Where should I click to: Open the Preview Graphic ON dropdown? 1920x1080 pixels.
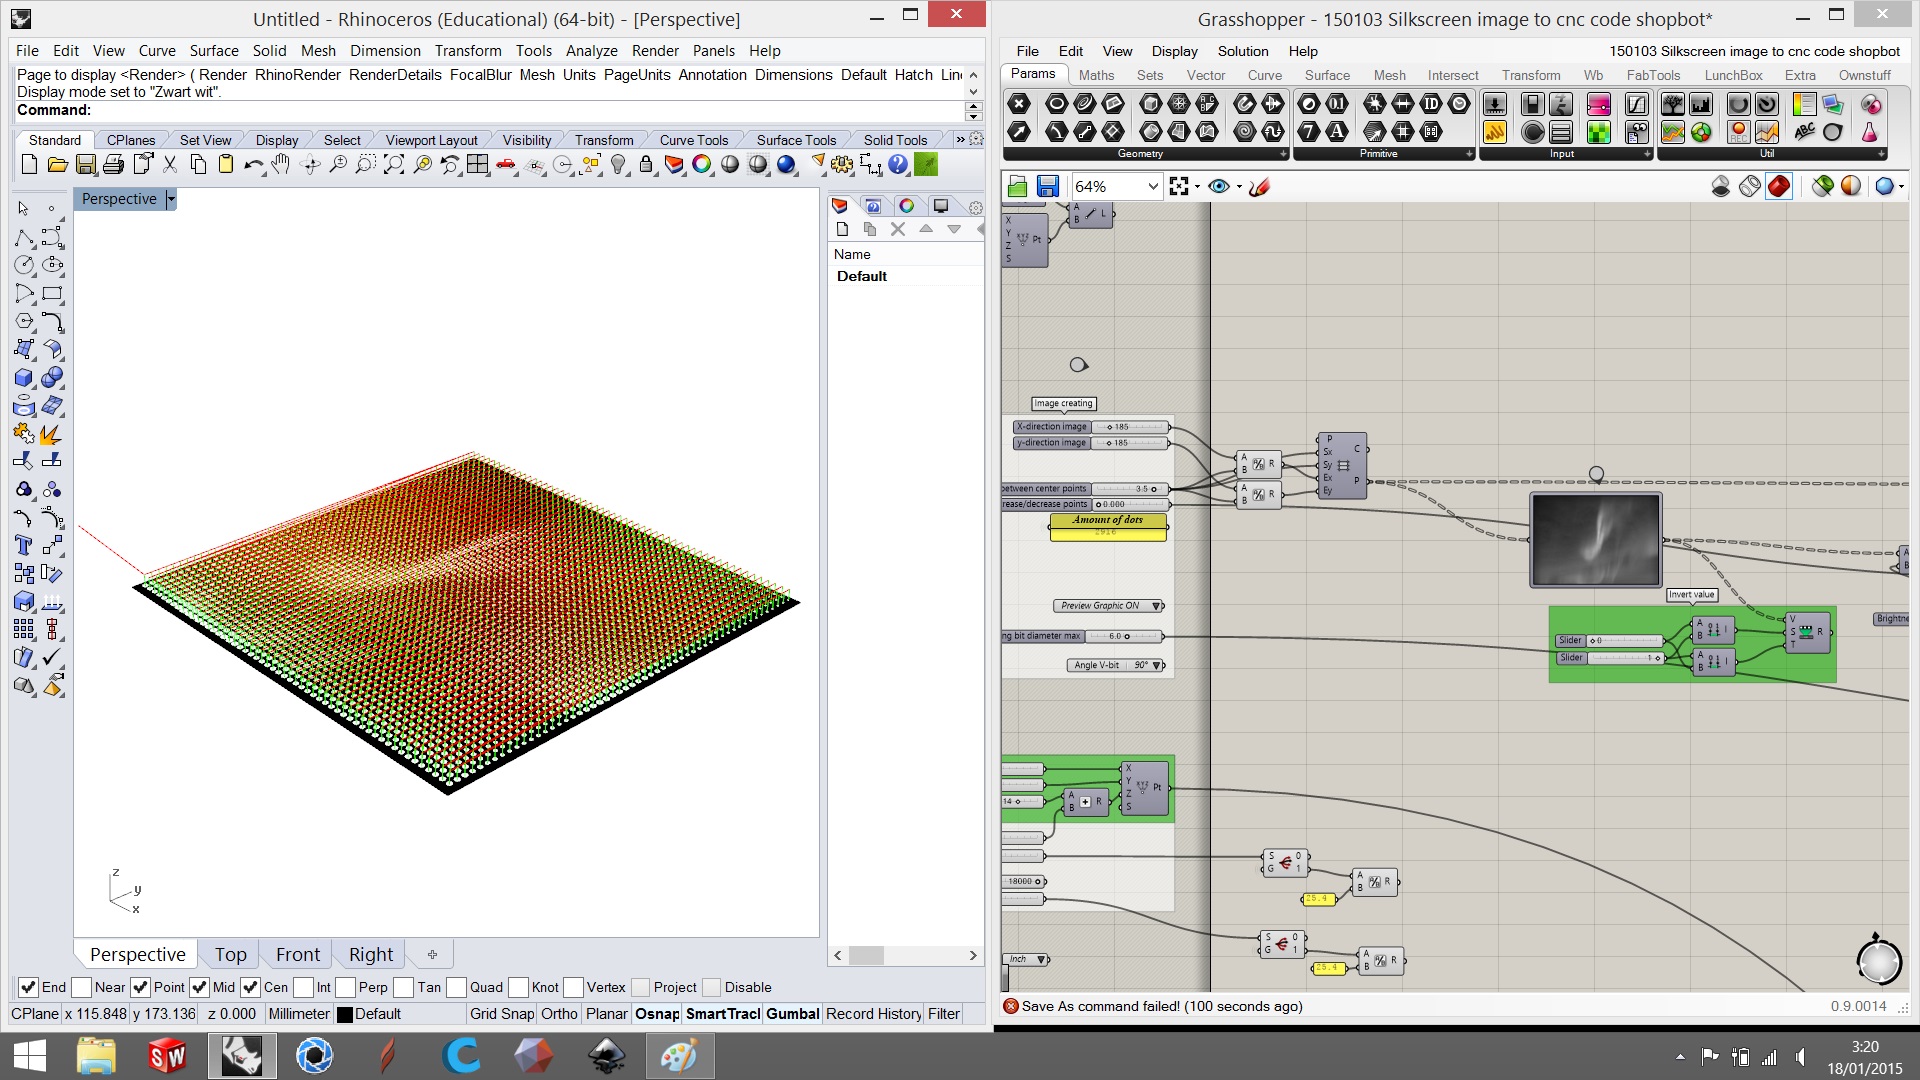1106,606
